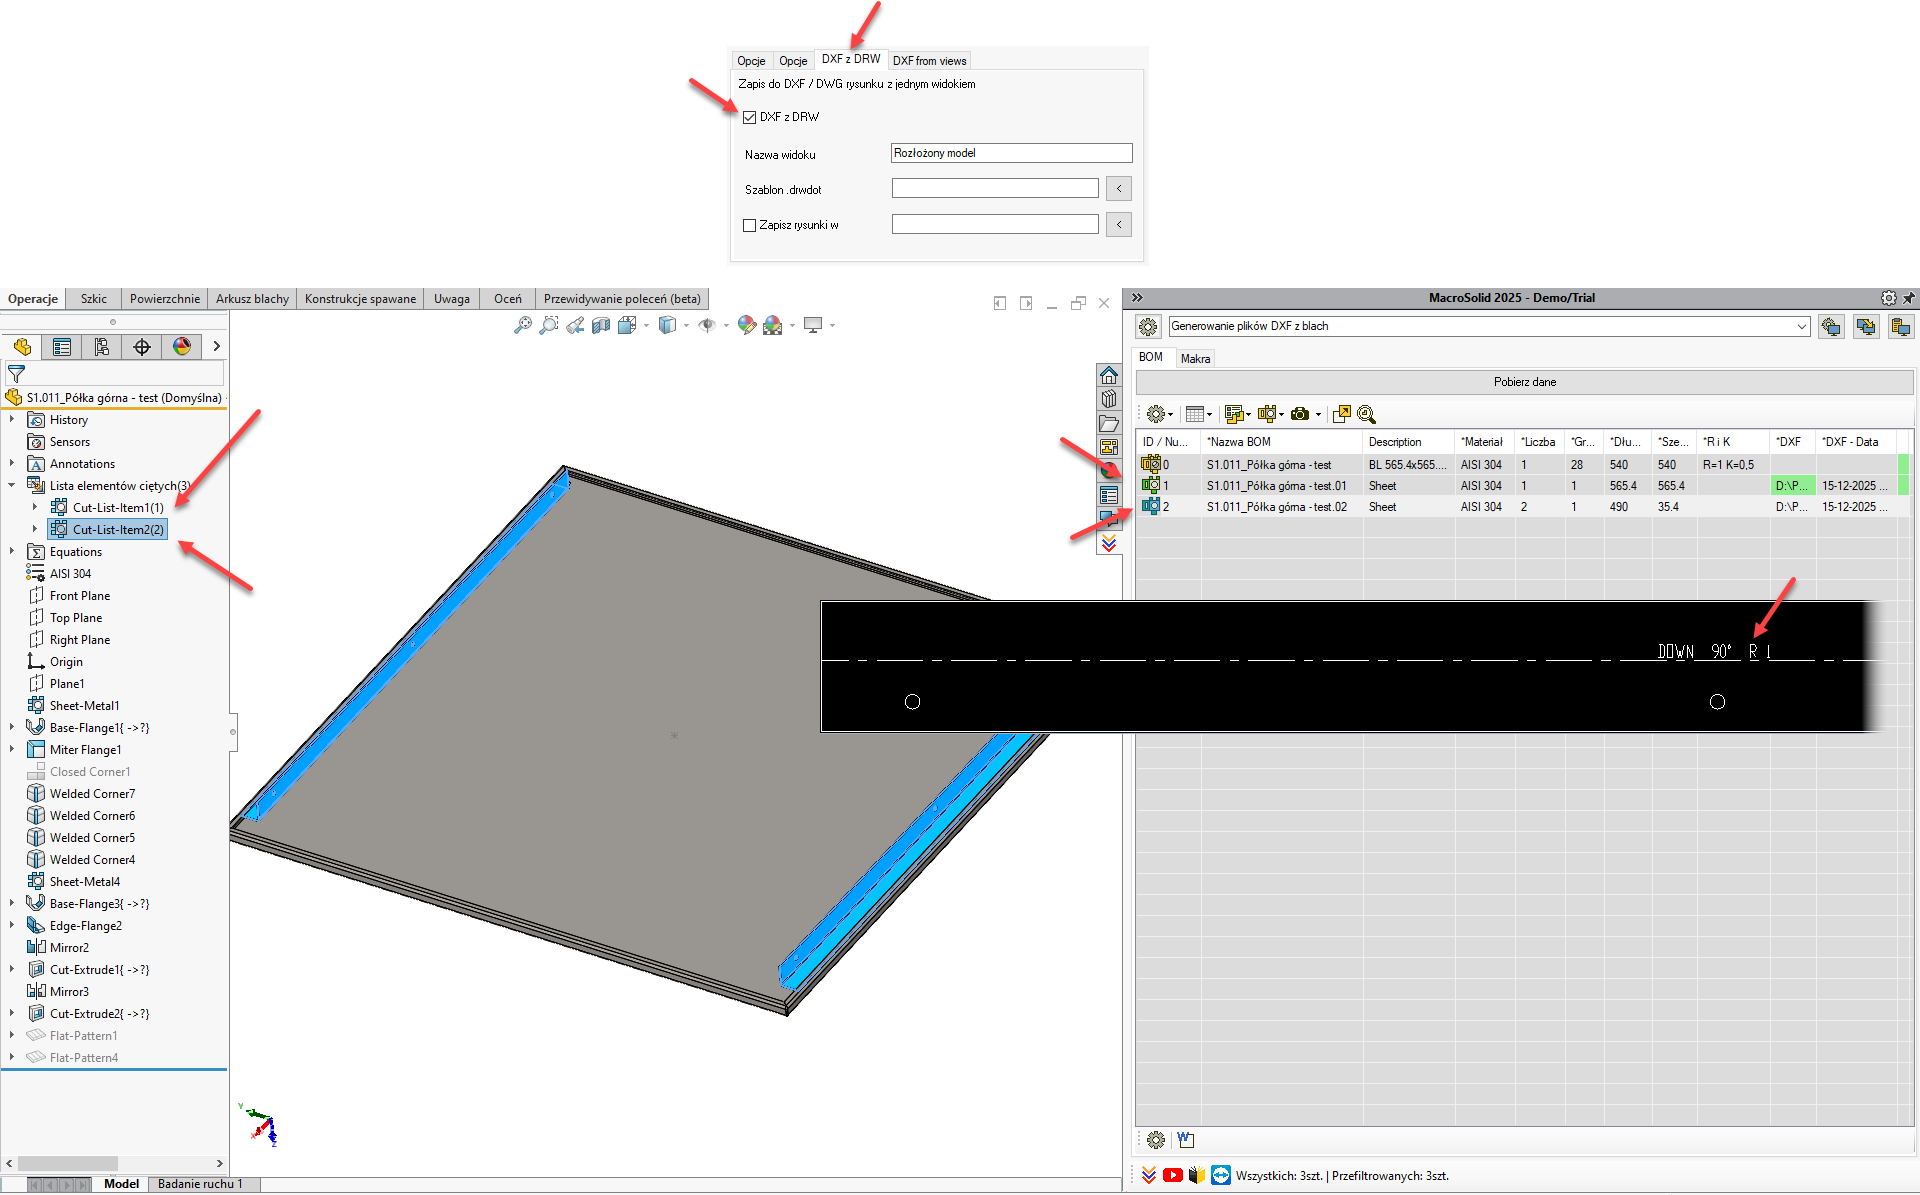Click the YouTube icon in MacroSolid status bar
This screenshot has height=1195, width=1920.
click(1173, 1176)
